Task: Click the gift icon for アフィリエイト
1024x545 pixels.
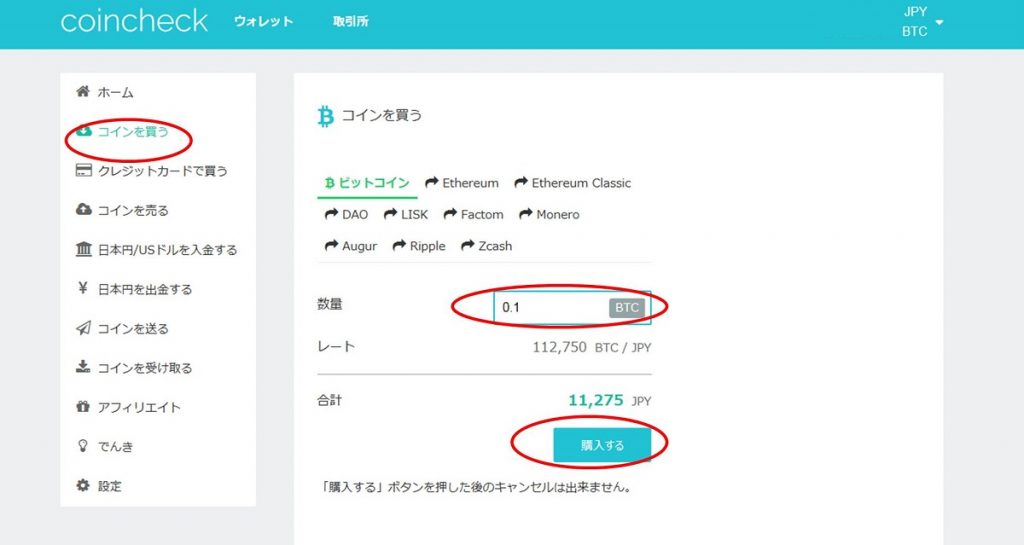Action: click(x=83, y=406)
